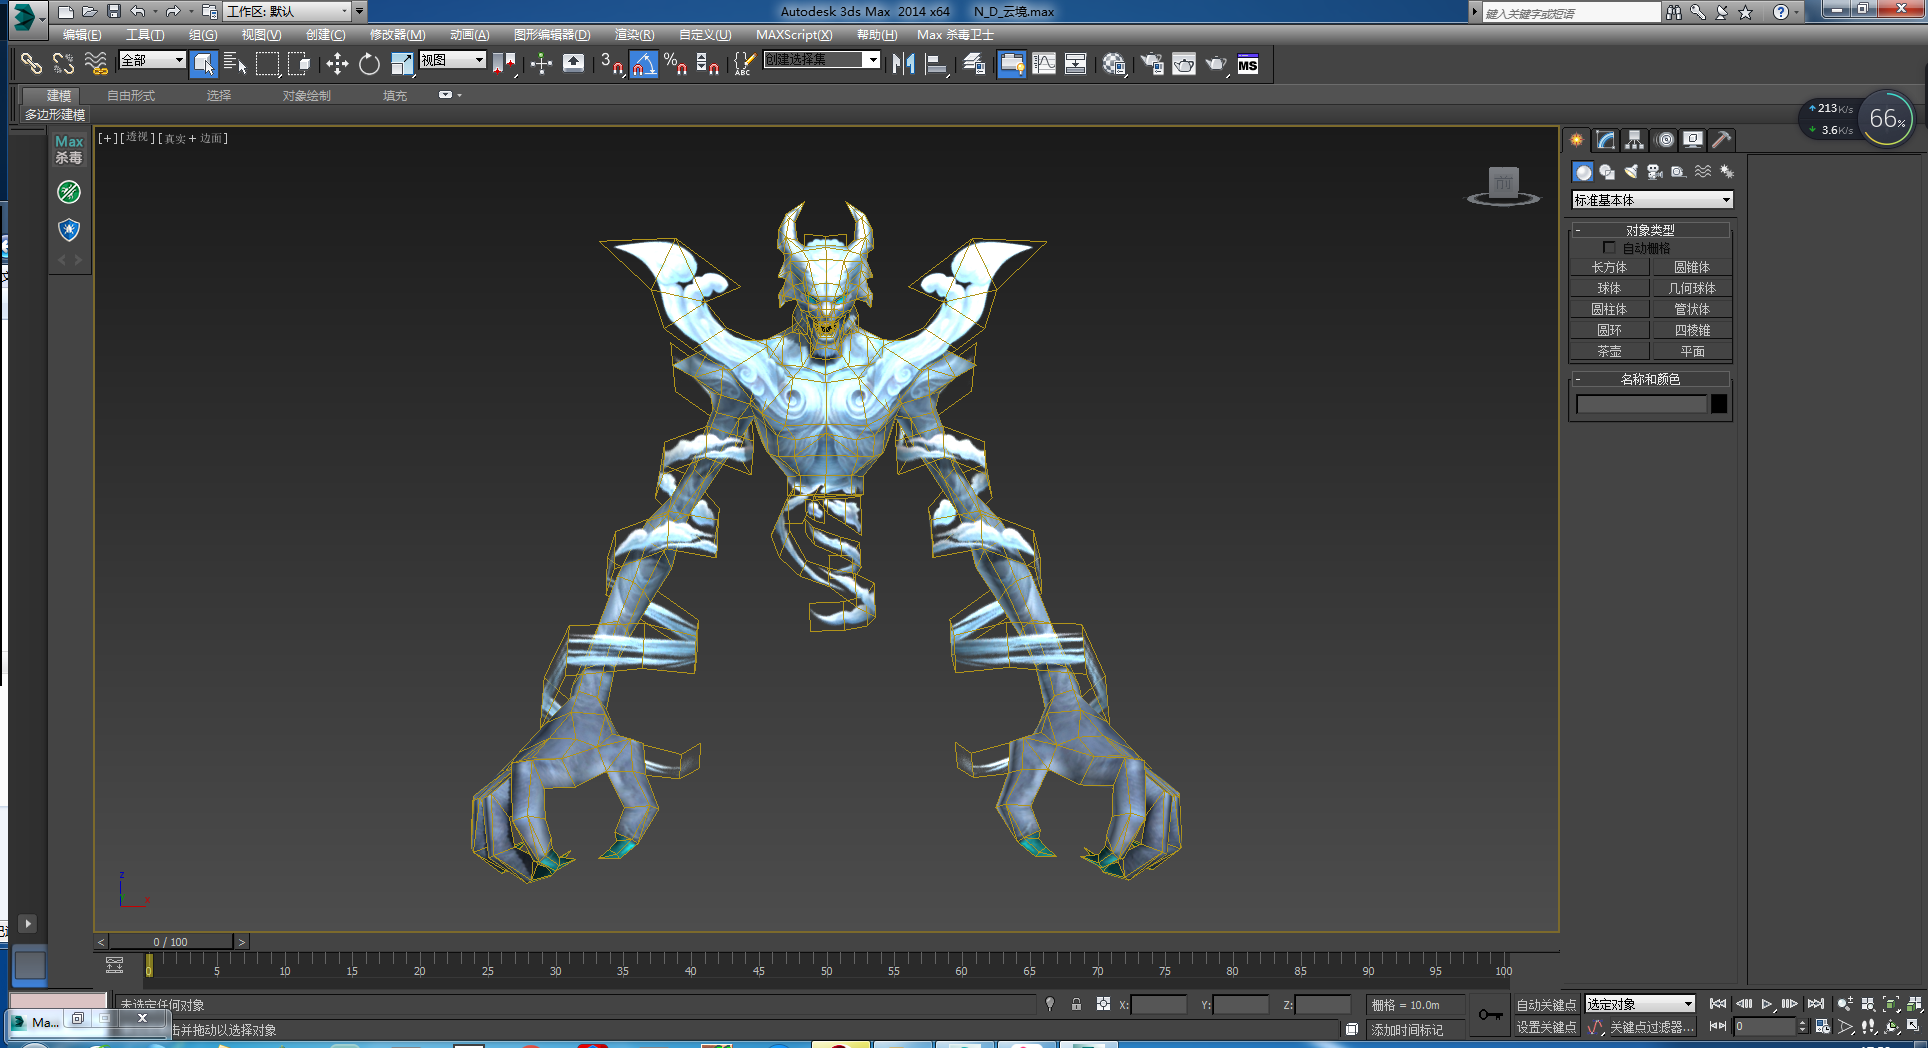The image size is (1928, 1048).
Task: Open the 渲染(R) menu
Action: (x=634, y=35)
